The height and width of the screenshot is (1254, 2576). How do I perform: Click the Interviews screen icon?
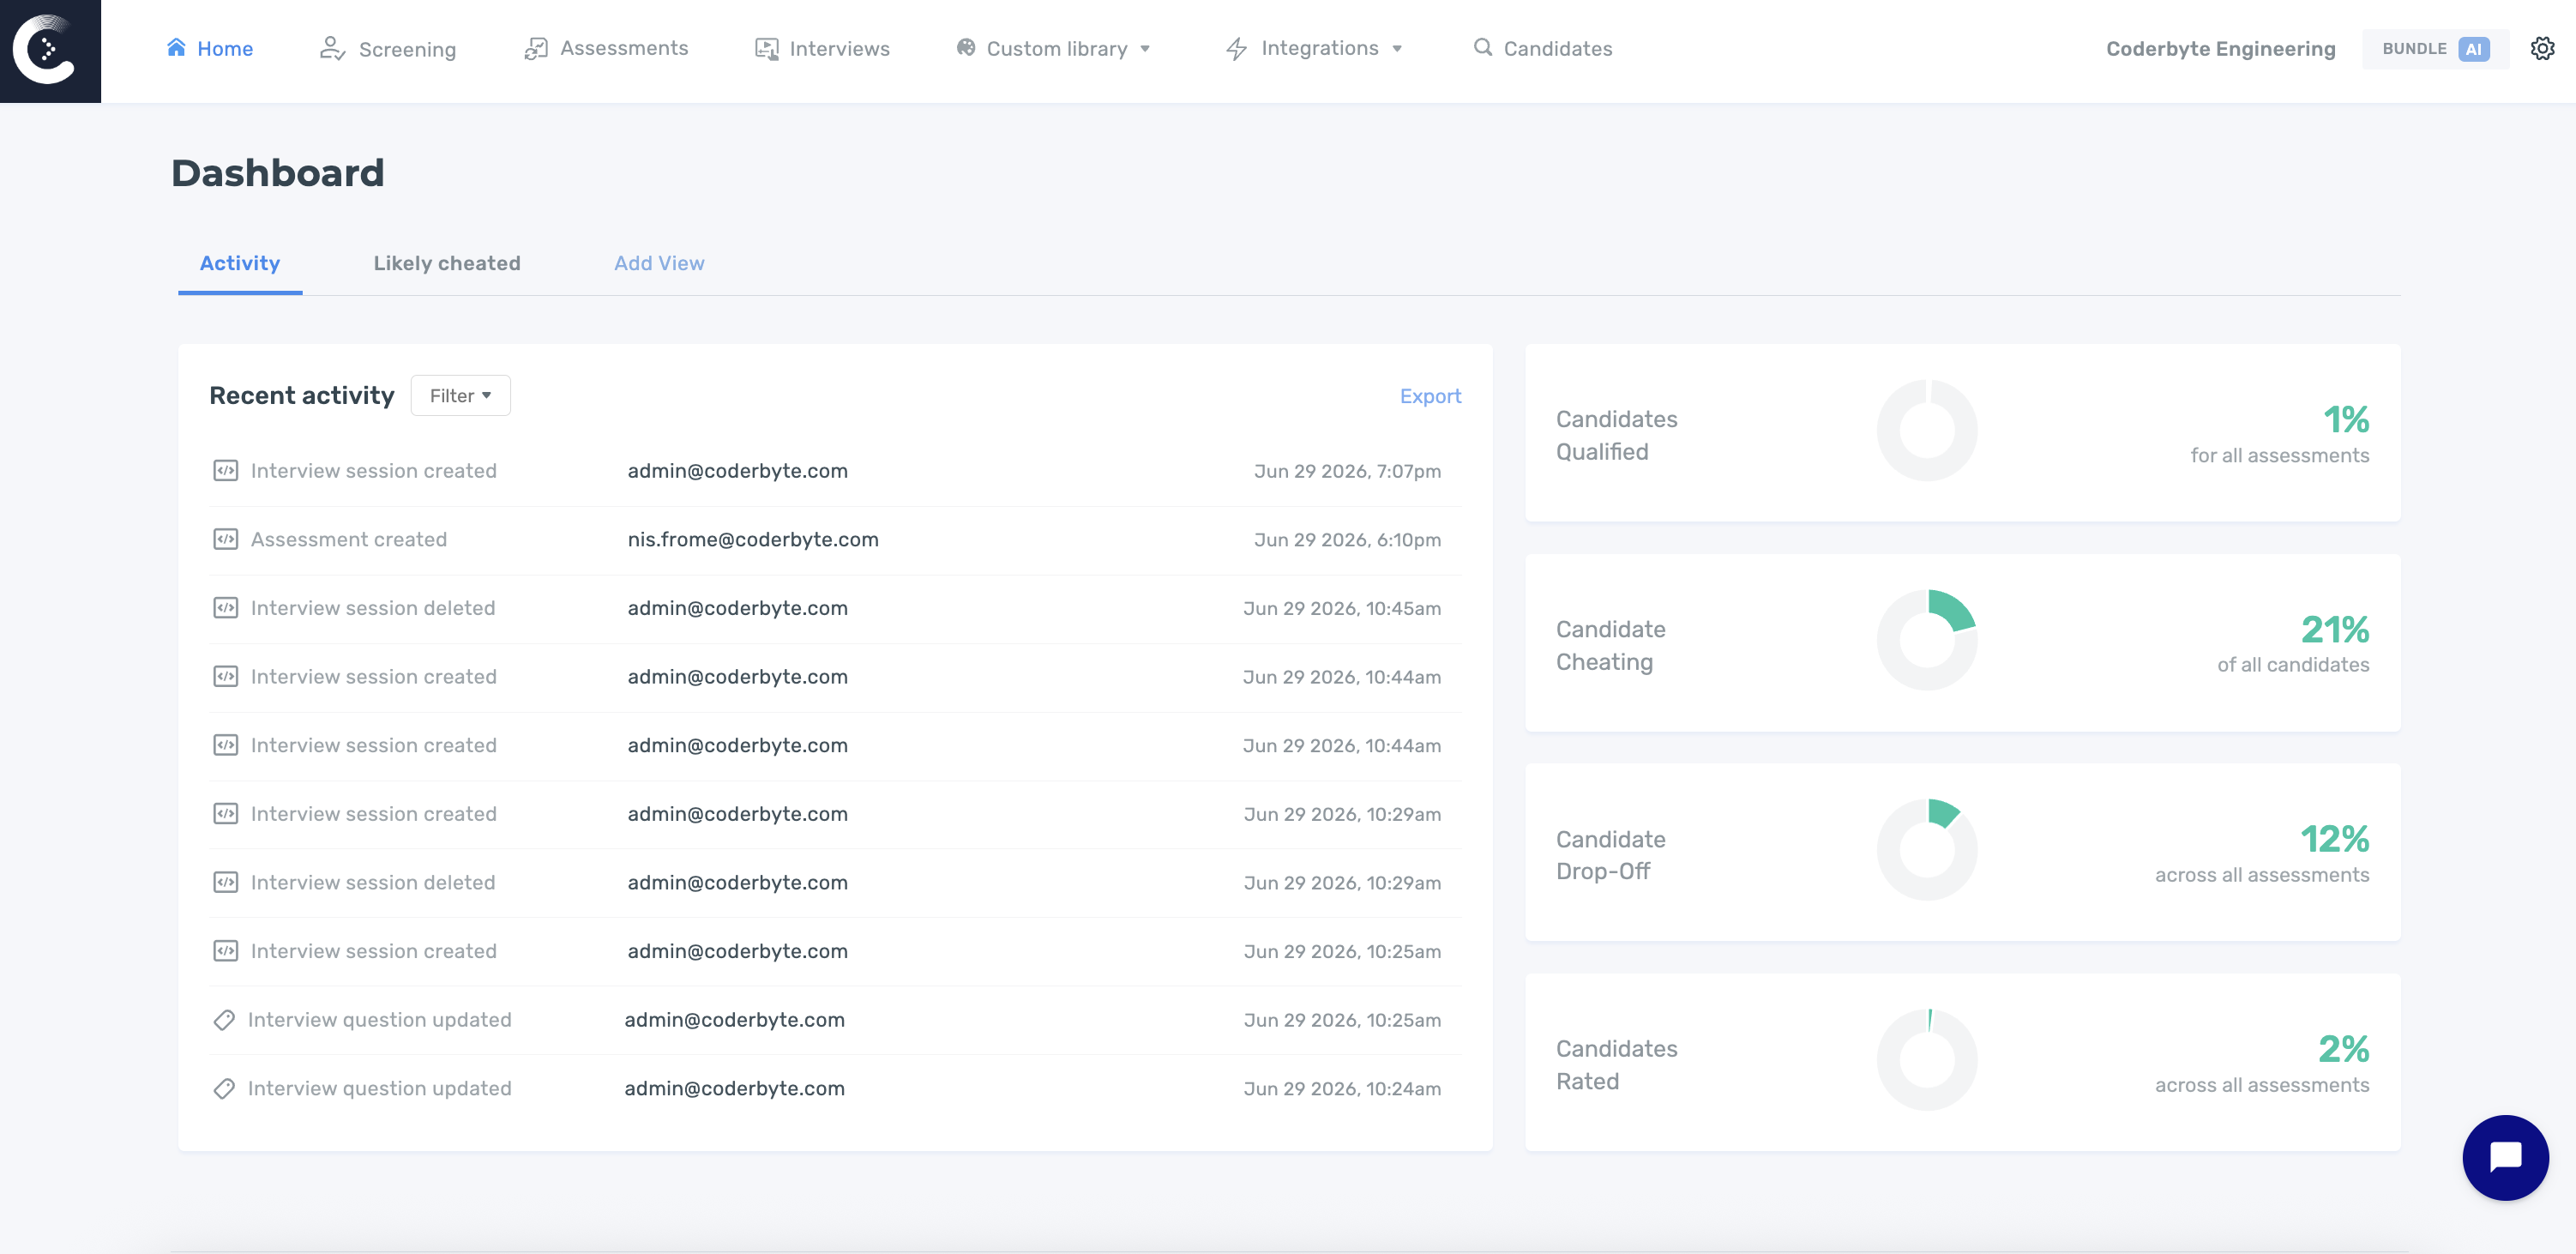point(766,48)
